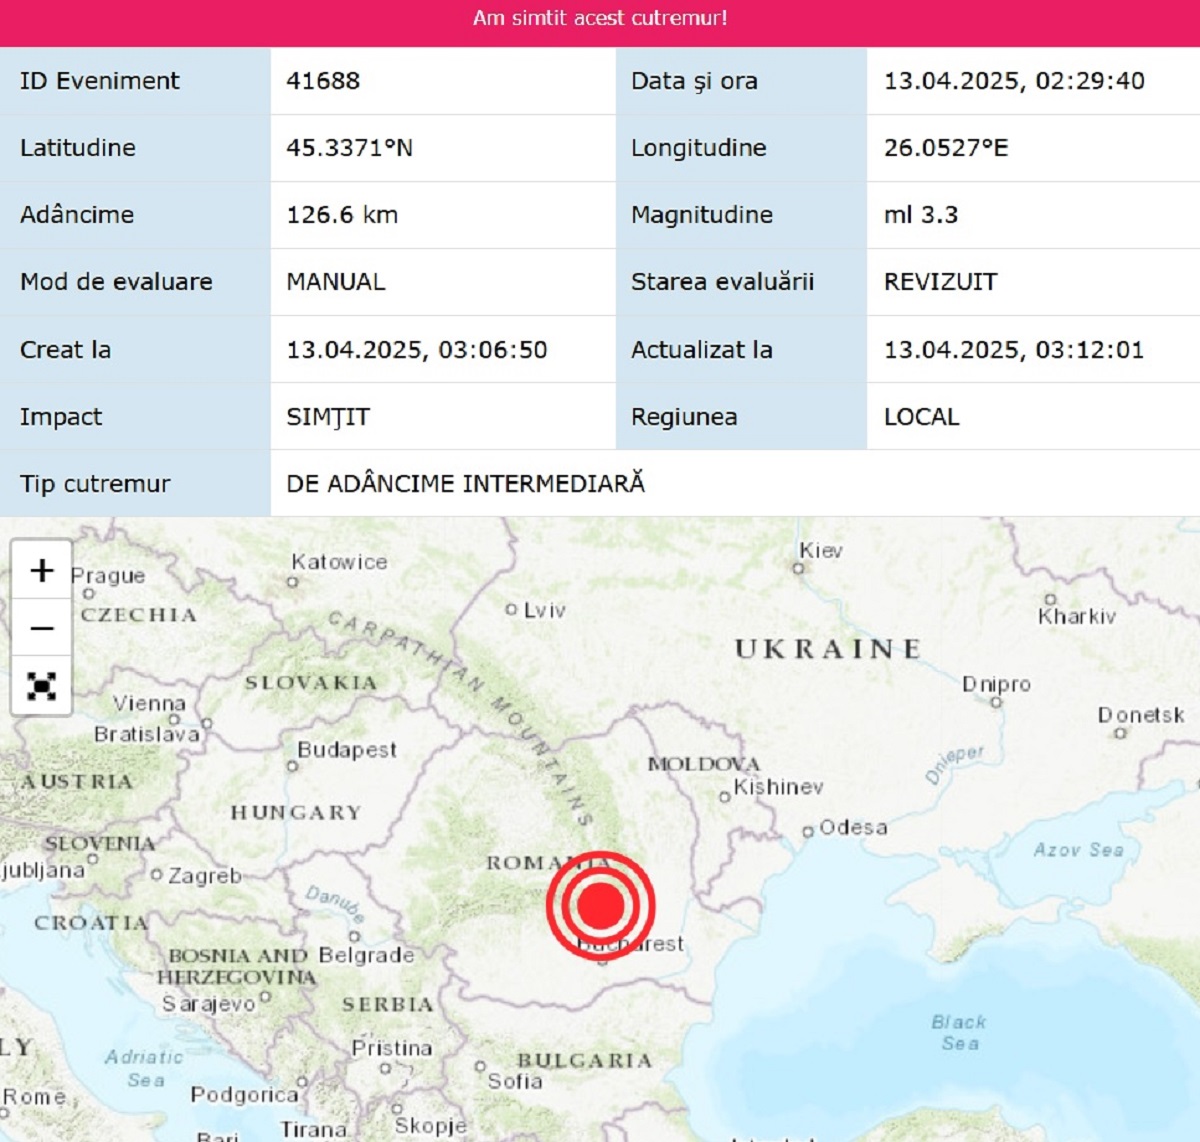Click the red earthquake epicenter marker
The image size is (1200, 1142).
601,904
